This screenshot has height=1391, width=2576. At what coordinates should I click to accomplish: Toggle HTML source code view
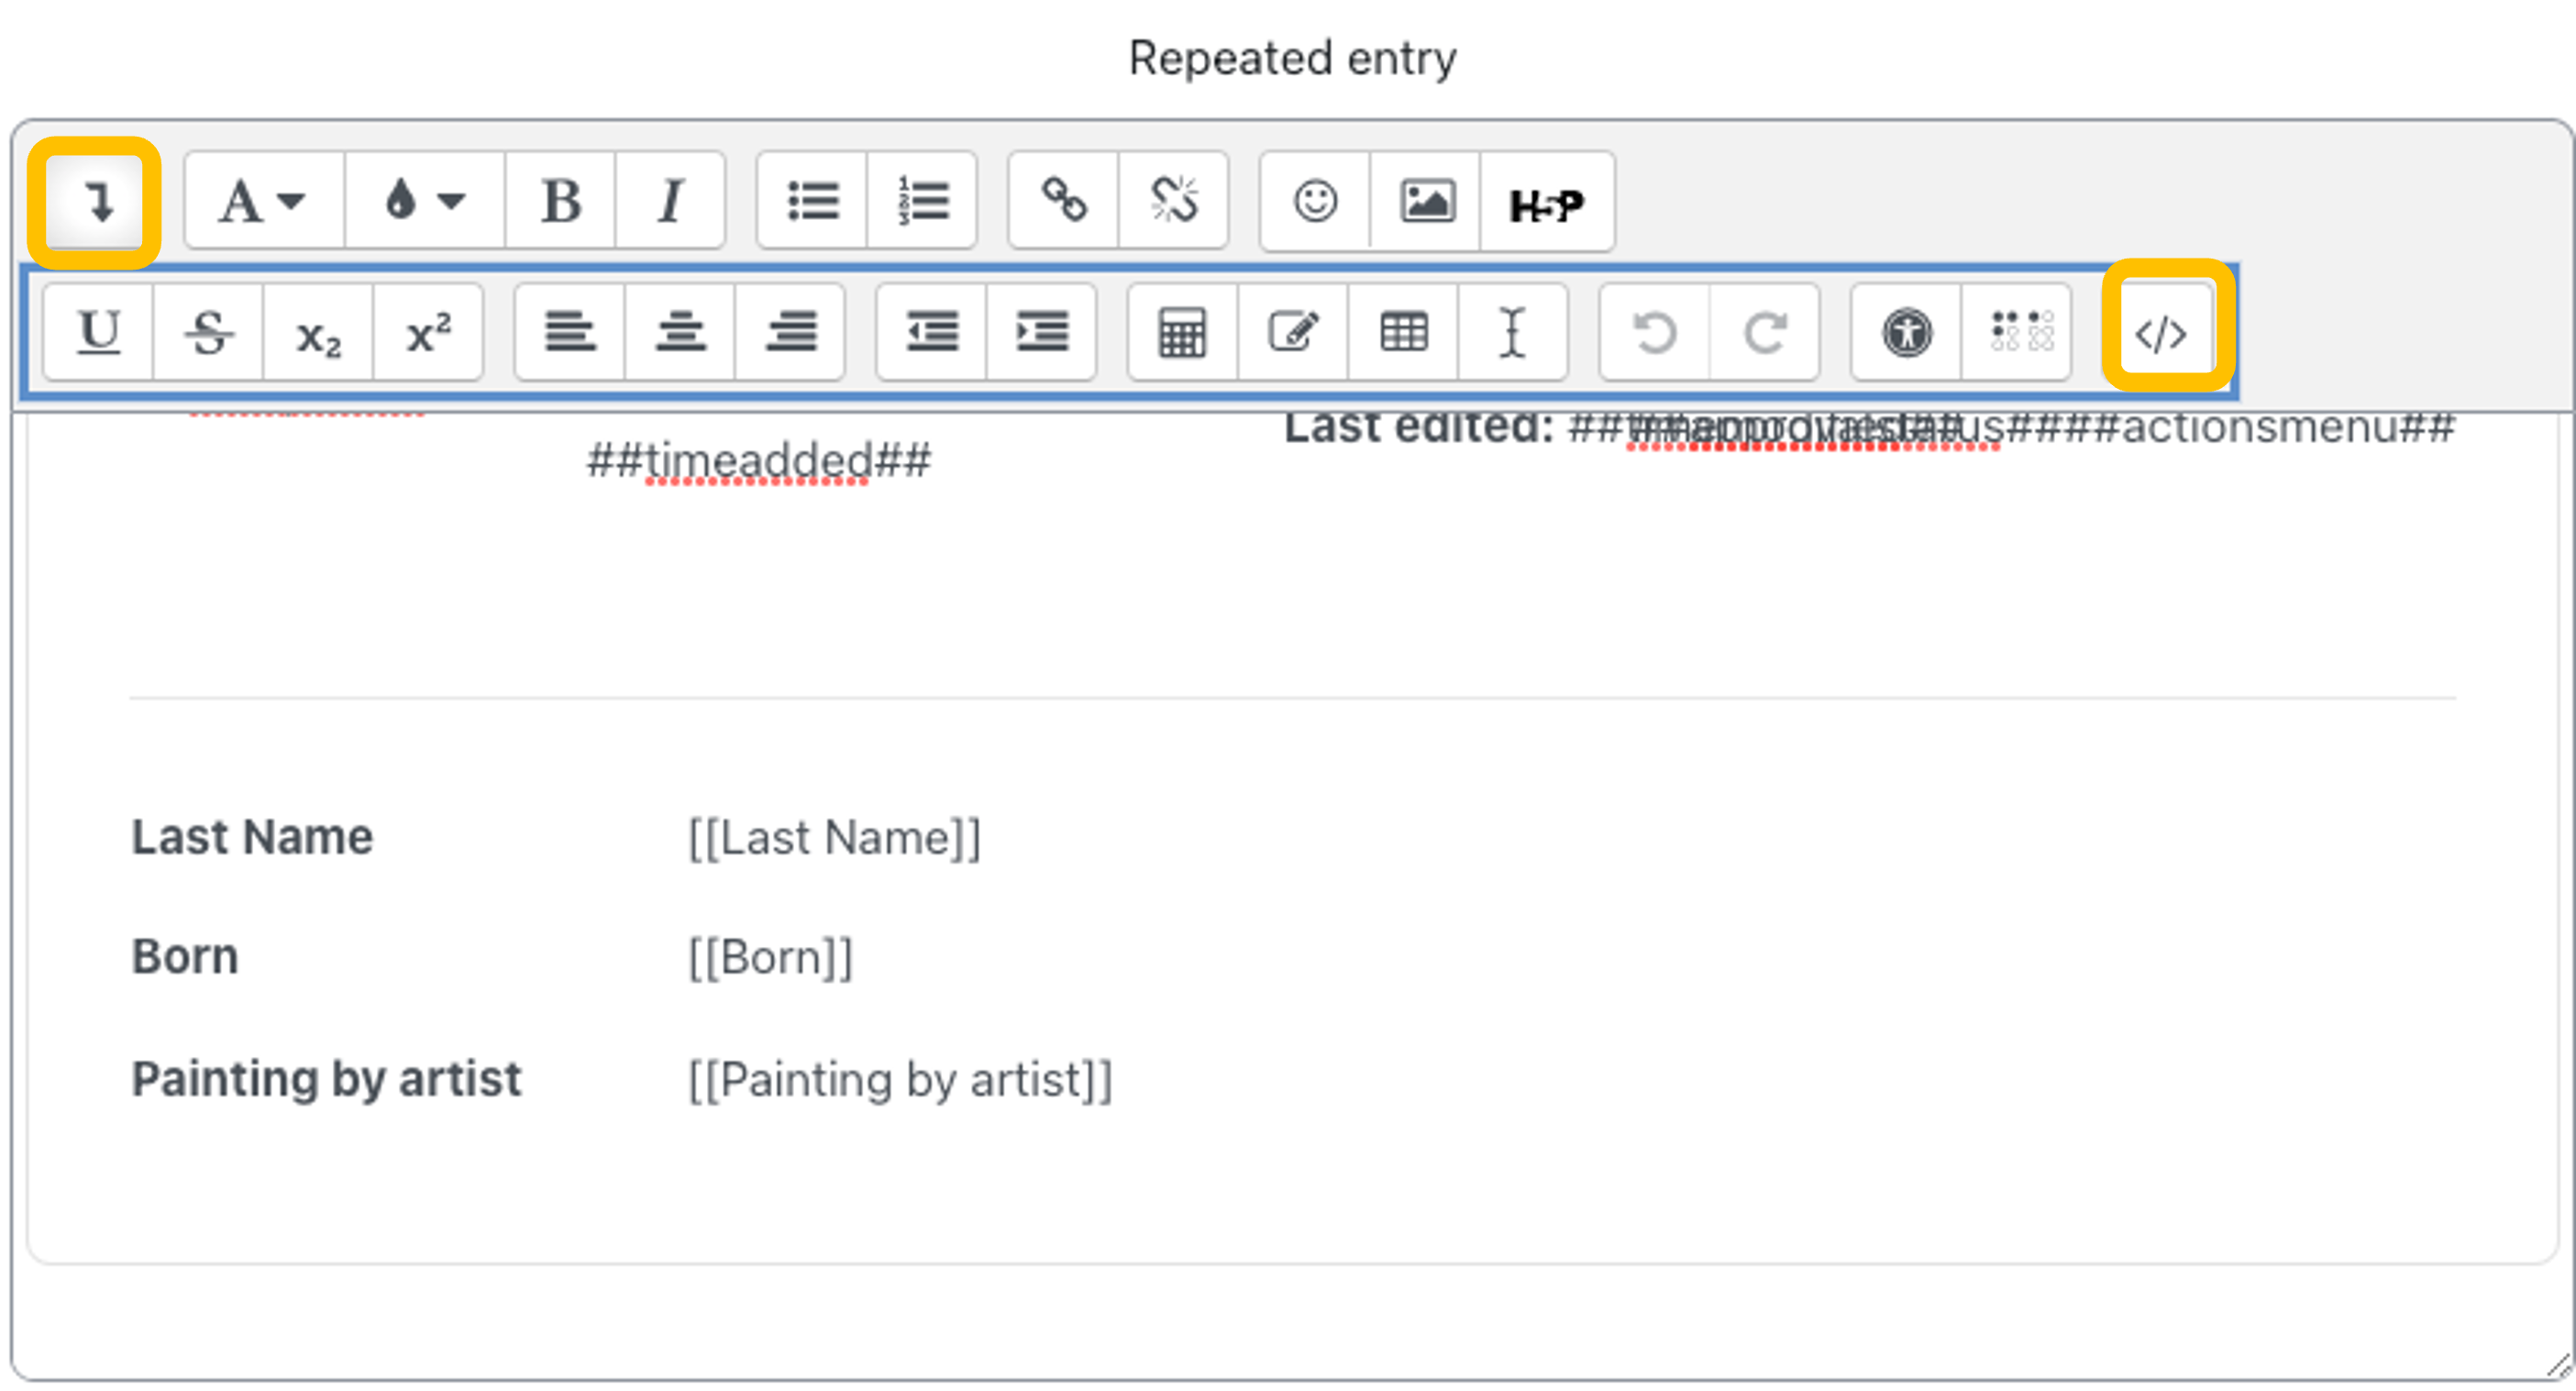click(2160, 333)
